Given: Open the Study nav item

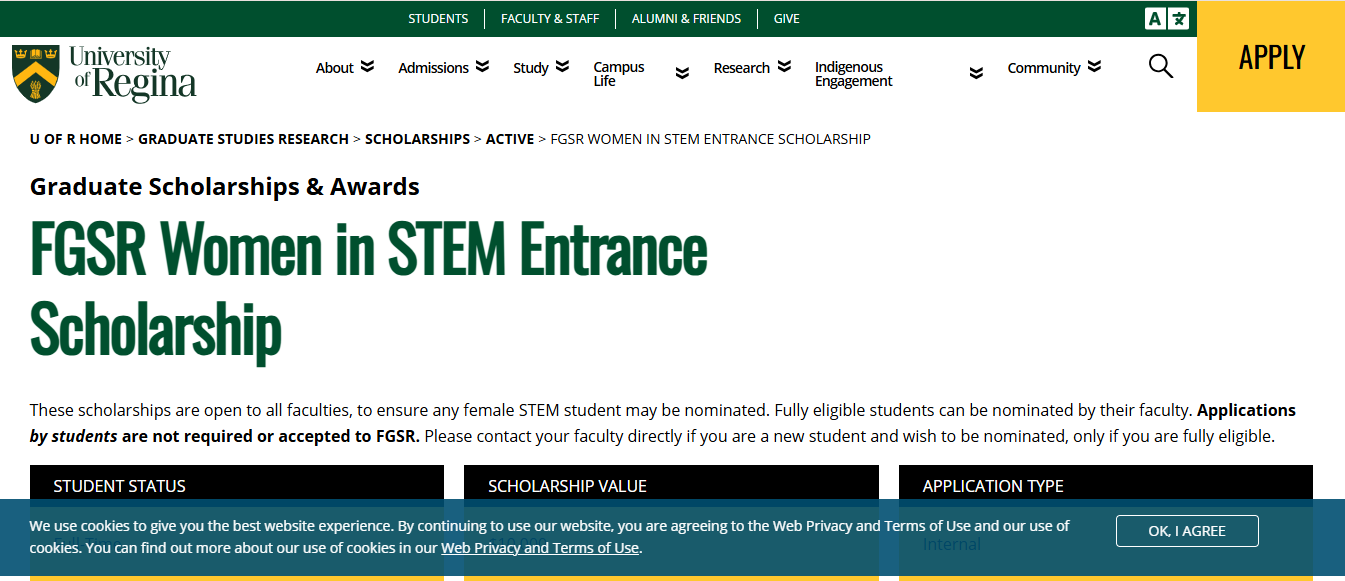Looking at the screenshot, I should point(531,68).
